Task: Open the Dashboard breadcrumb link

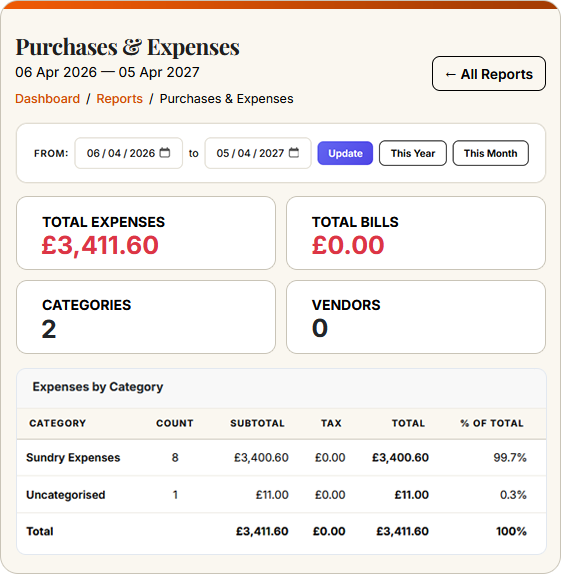Action: [48, 99]
